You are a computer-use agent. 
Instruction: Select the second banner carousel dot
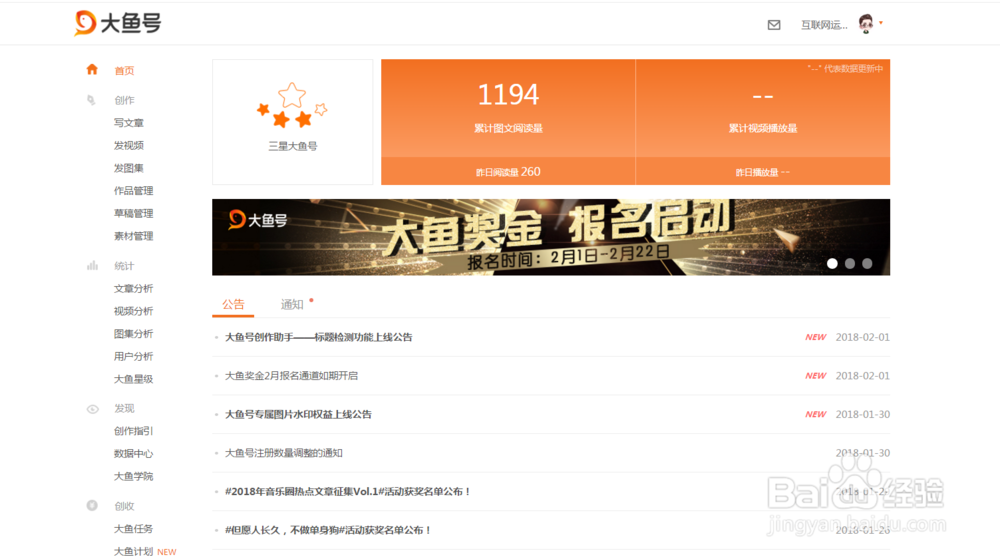point(849,263)
